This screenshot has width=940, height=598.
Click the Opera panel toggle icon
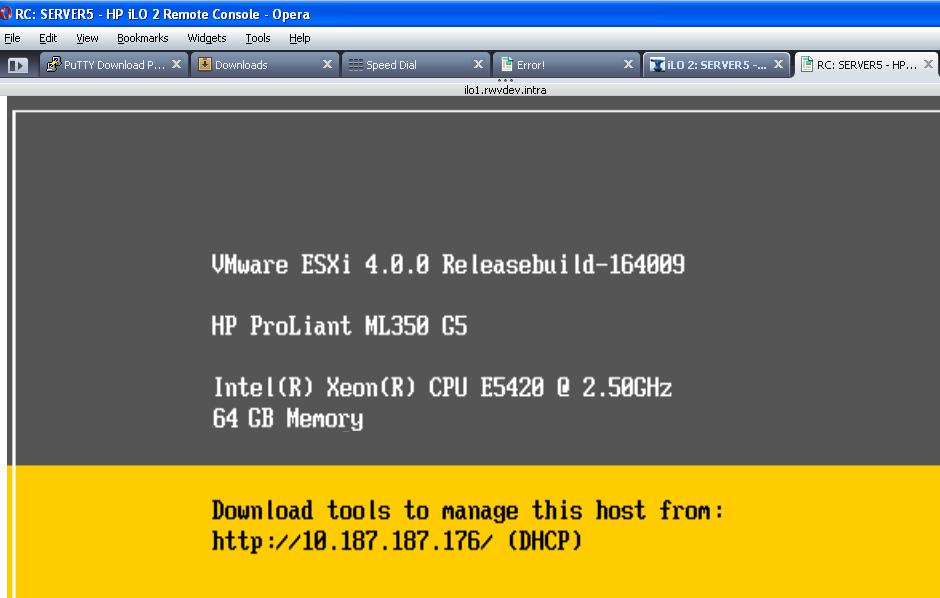click(x=18, y=65)
